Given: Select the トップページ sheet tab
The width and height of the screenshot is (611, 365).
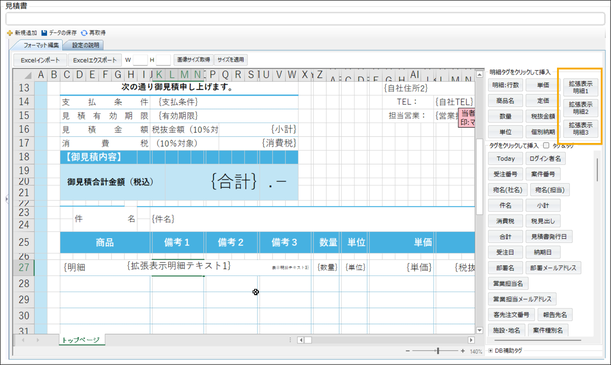Looking at the screenshot, I should click(81, 340).
